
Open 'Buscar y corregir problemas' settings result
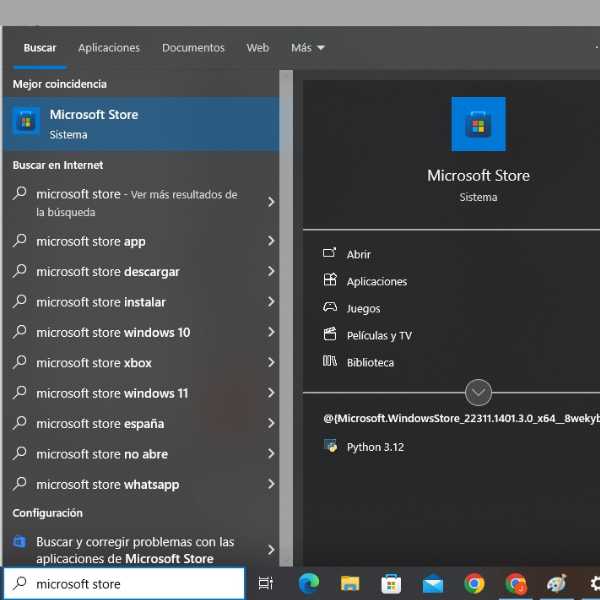pos(134,550)
